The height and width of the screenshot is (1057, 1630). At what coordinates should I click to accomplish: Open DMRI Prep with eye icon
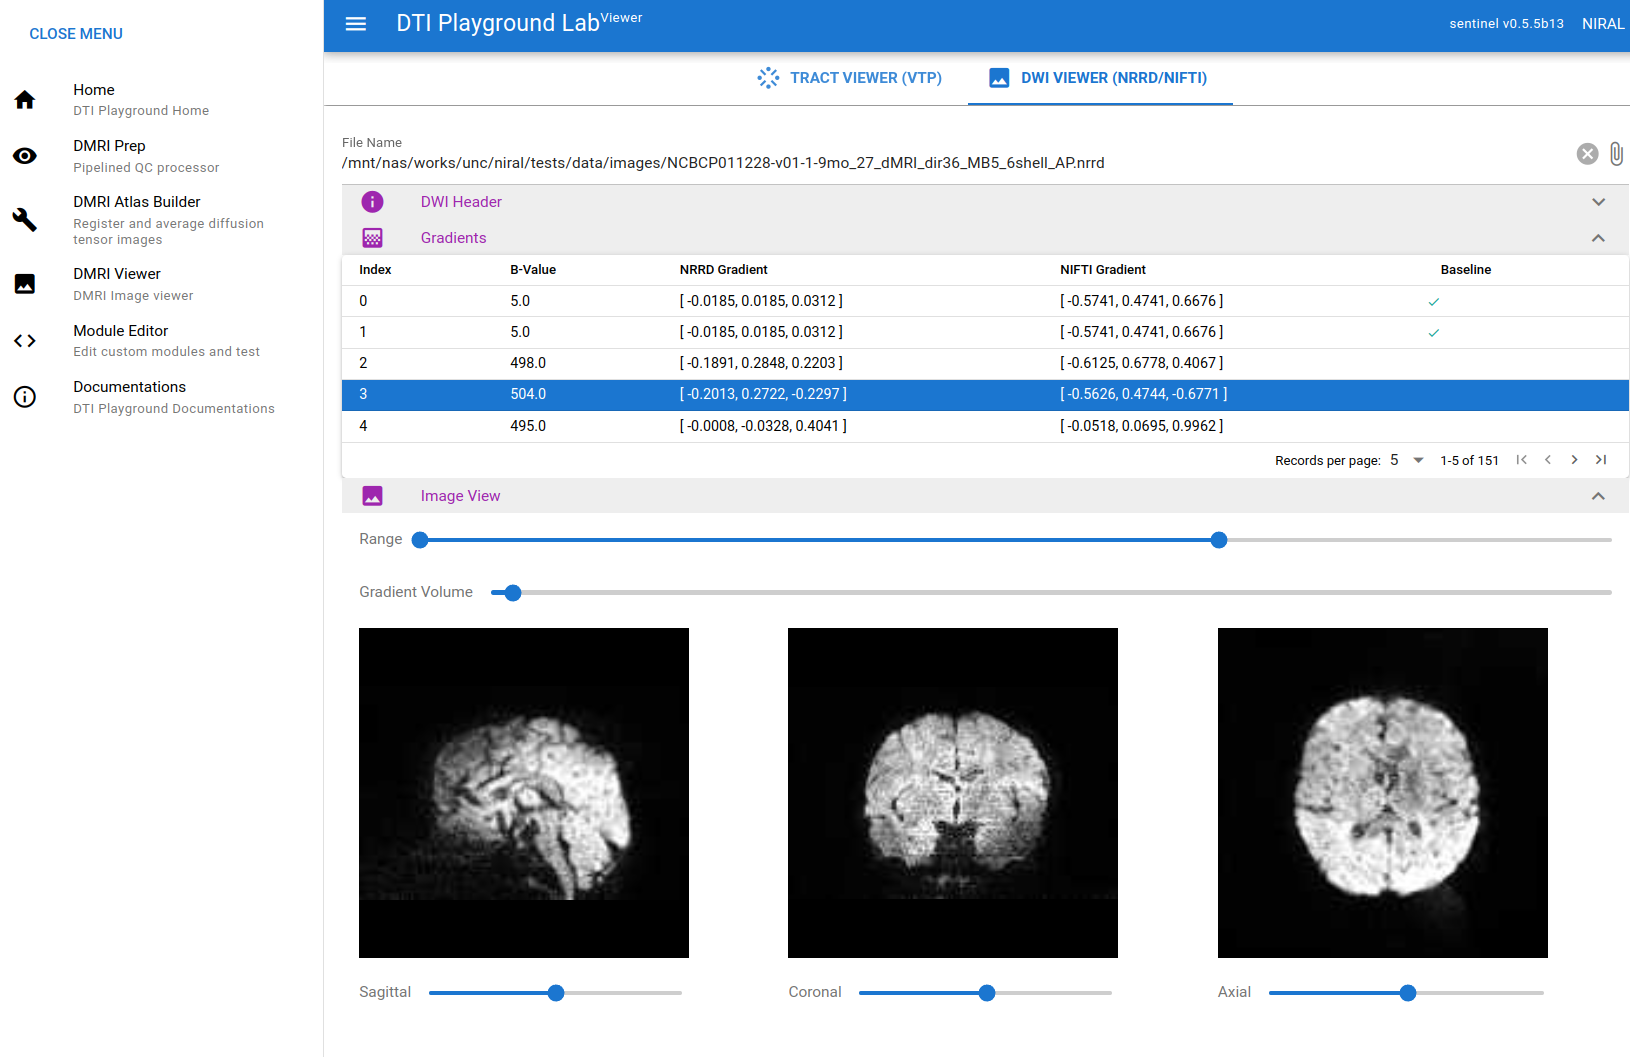[25, 156]
